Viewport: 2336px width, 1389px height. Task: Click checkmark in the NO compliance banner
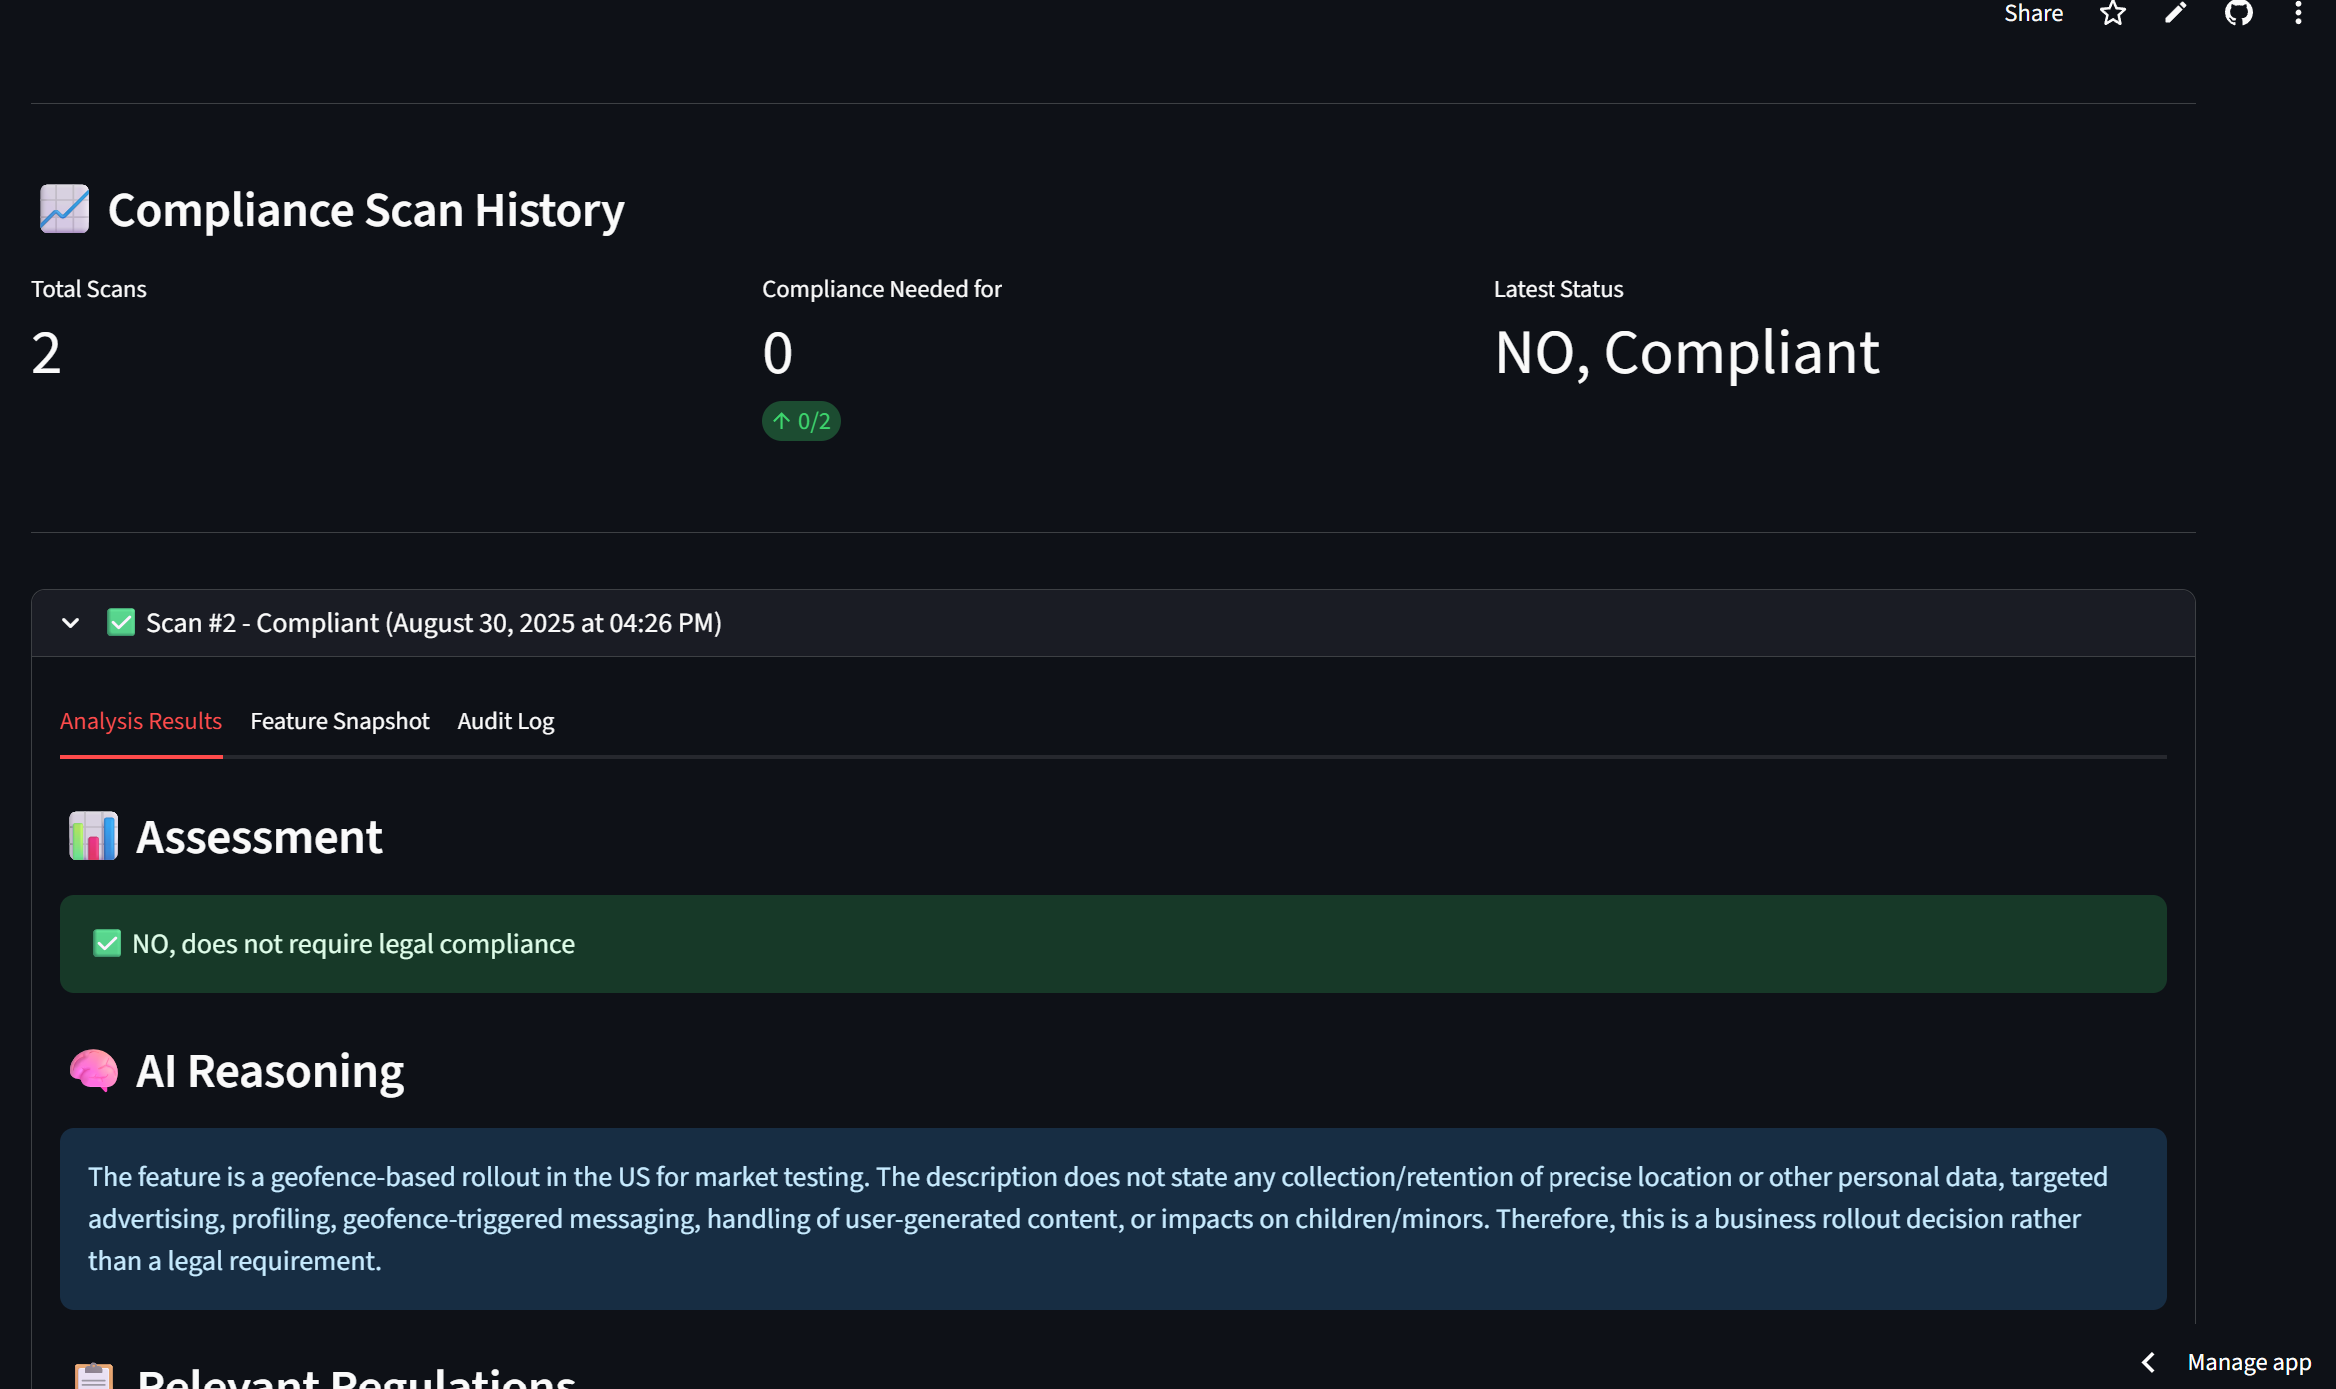(107, 943)
